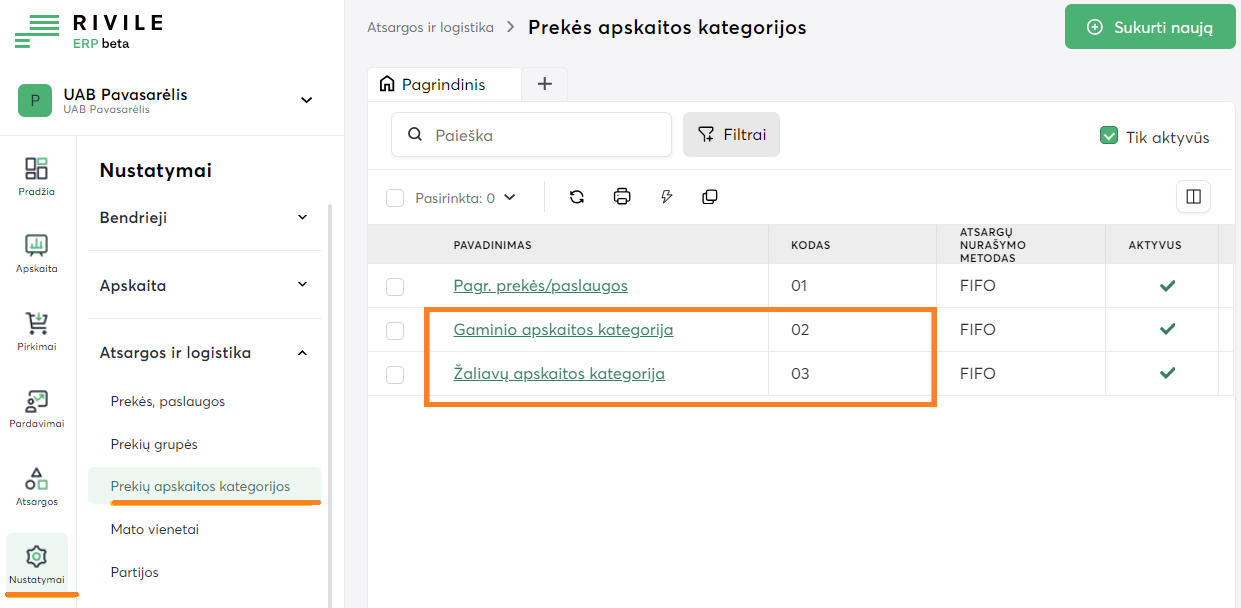
Task: Click the Sukurti naują button
Action: coord(1149,27)
